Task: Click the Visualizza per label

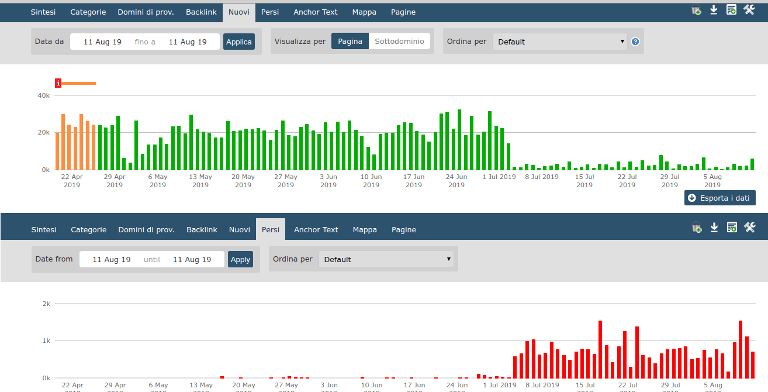Action: coord(300,42)
